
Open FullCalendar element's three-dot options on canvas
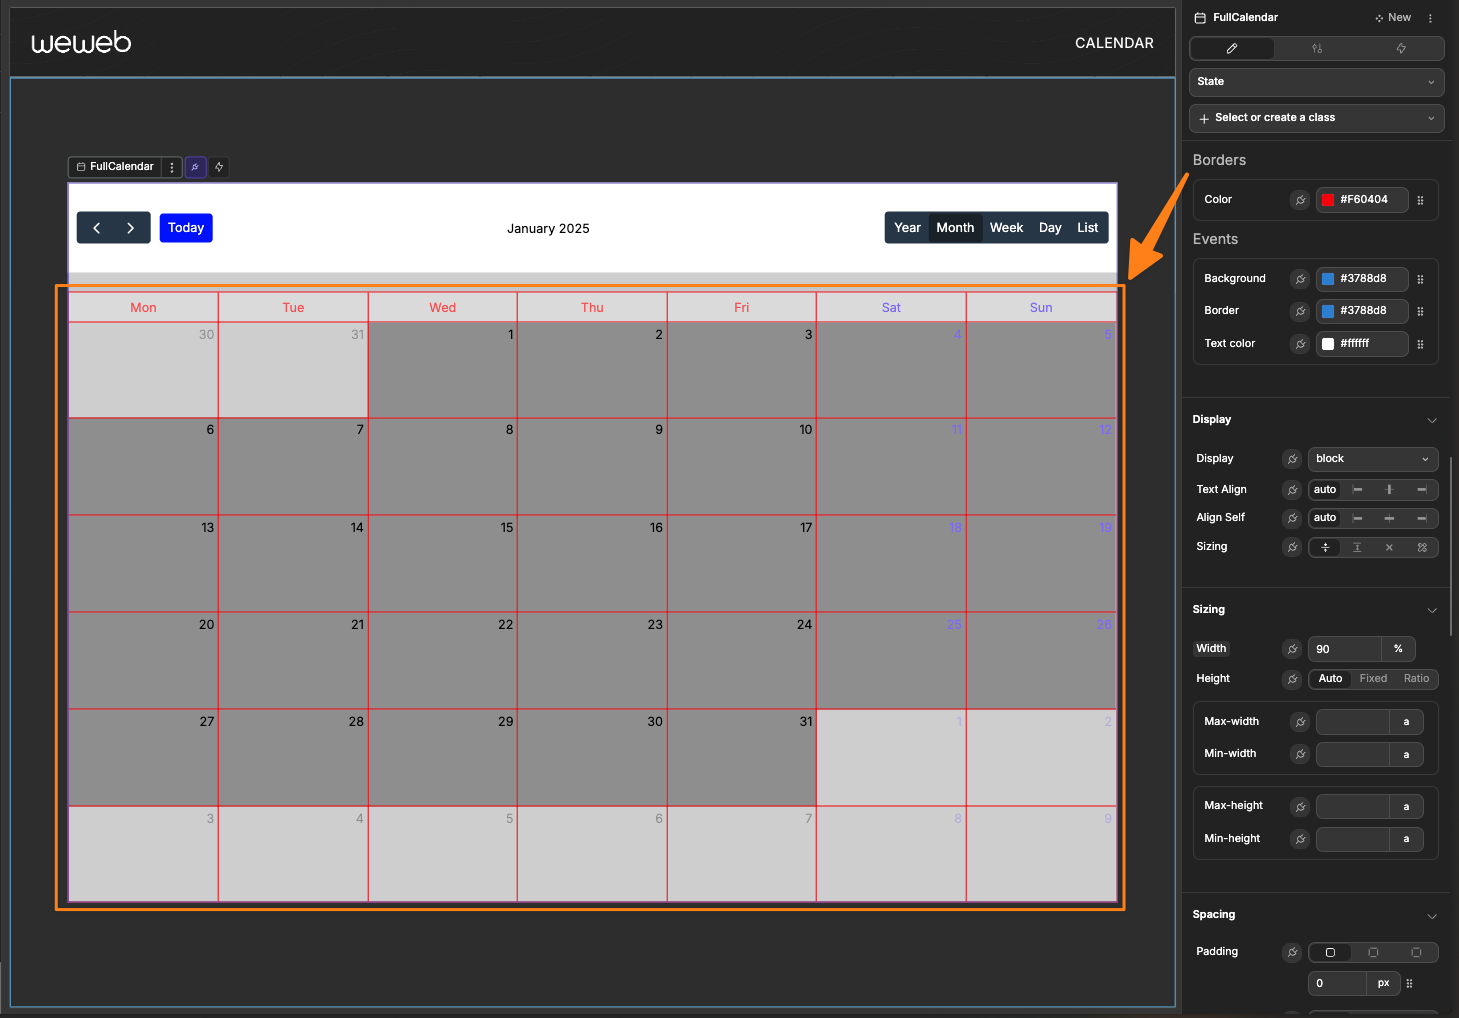172,167
